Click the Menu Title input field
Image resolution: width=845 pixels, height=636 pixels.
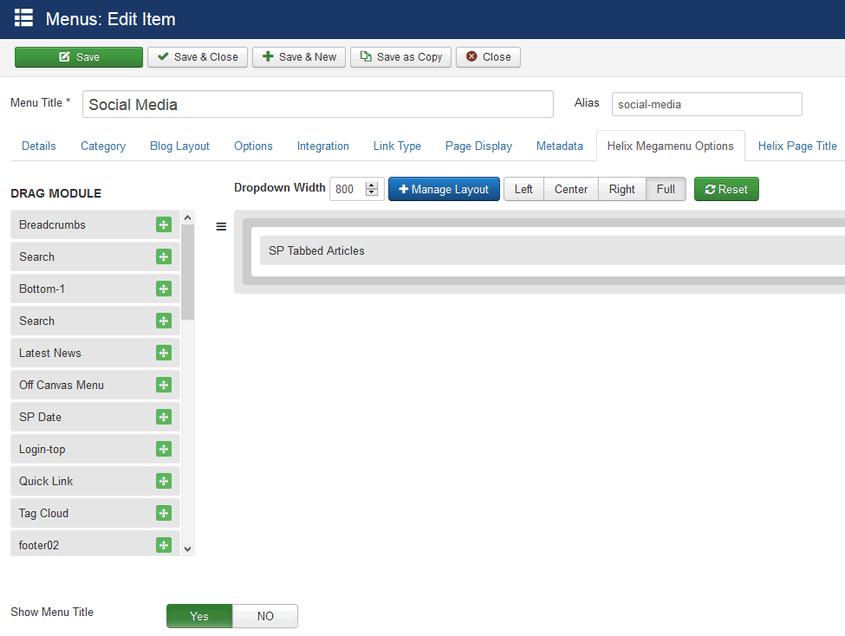pos(318,104)
